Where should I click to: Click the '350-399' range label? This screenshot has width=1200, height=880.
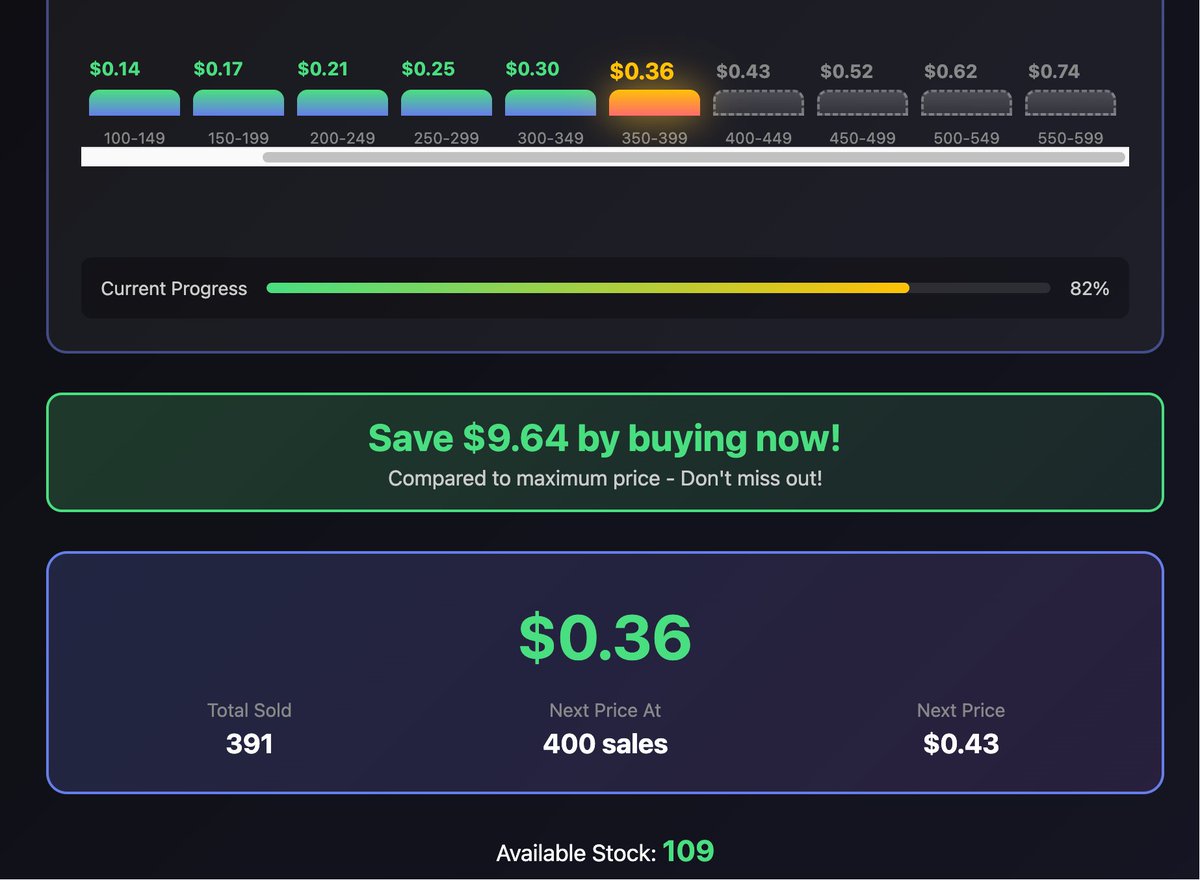654,138
